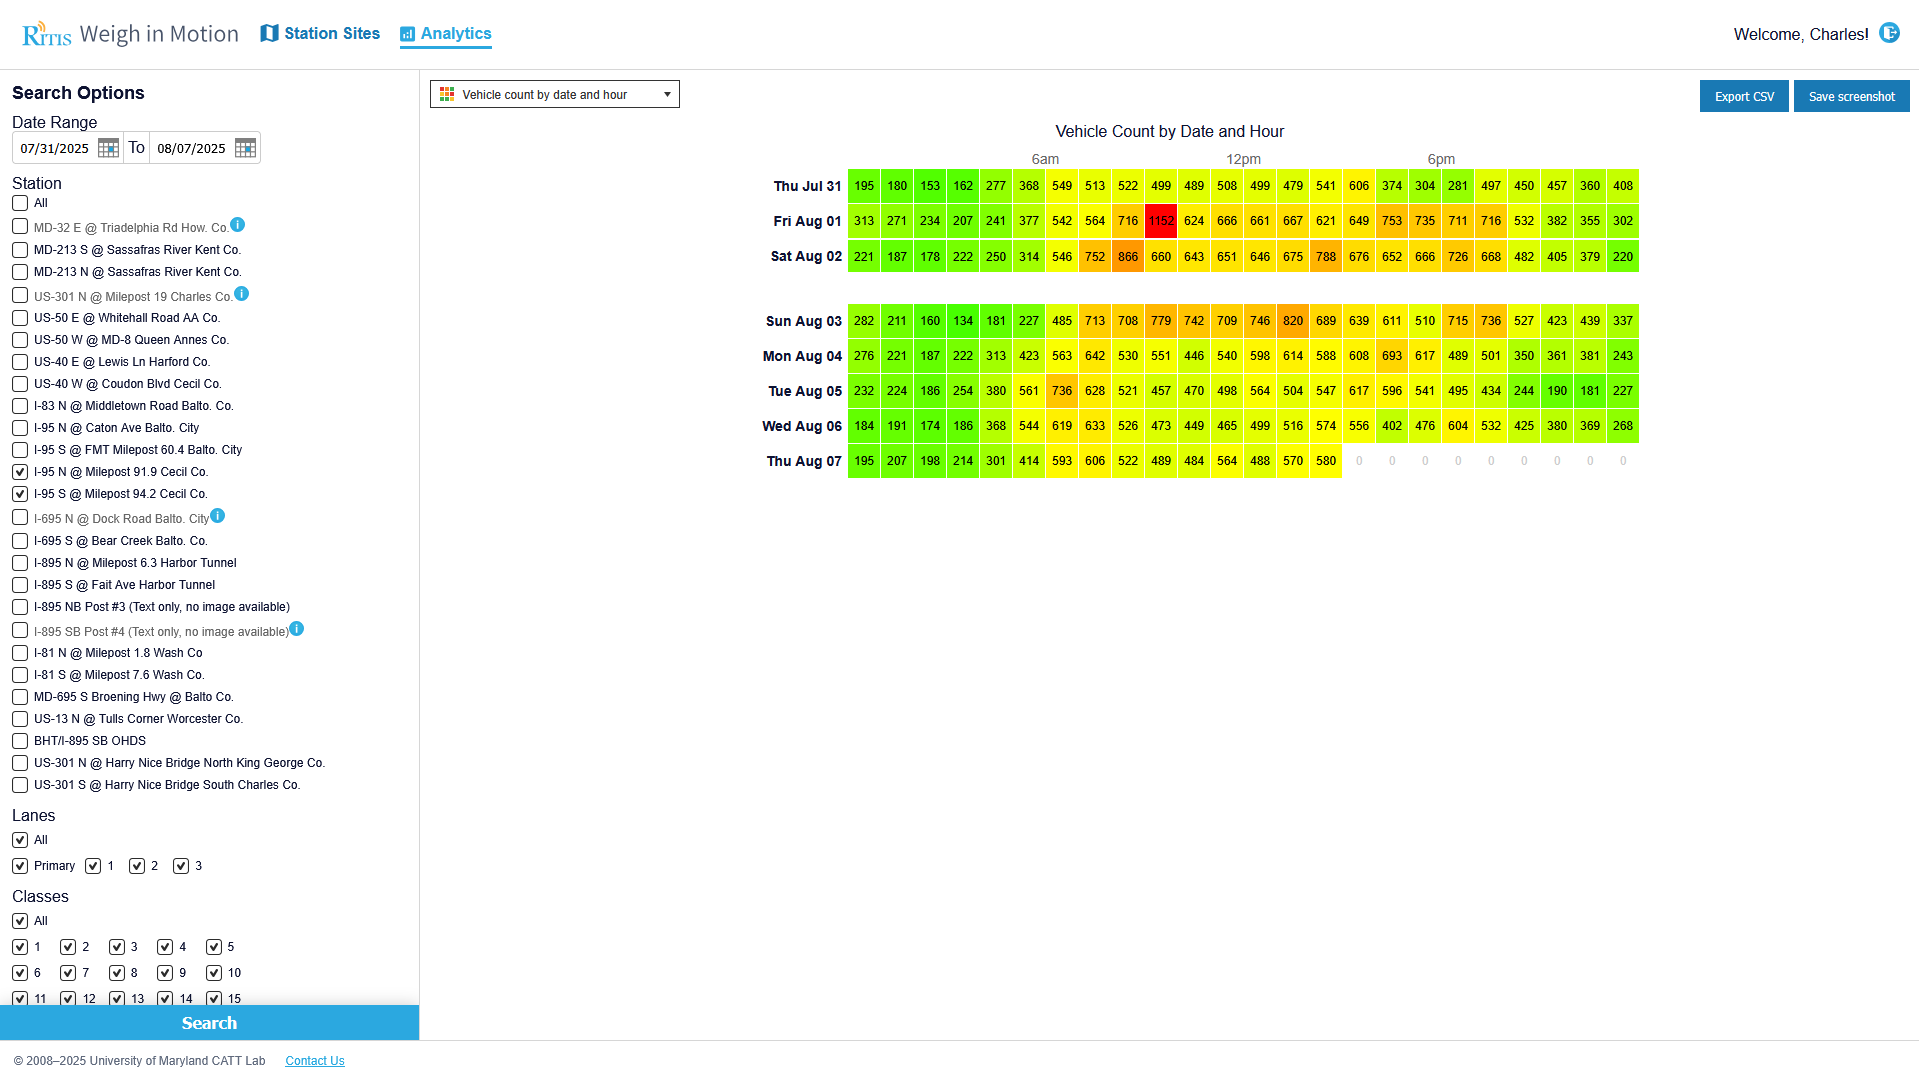The width and height of the screenshot is (1919, 1079).
Task: Open the start date calendar picker icon
Action: [108, 148]
